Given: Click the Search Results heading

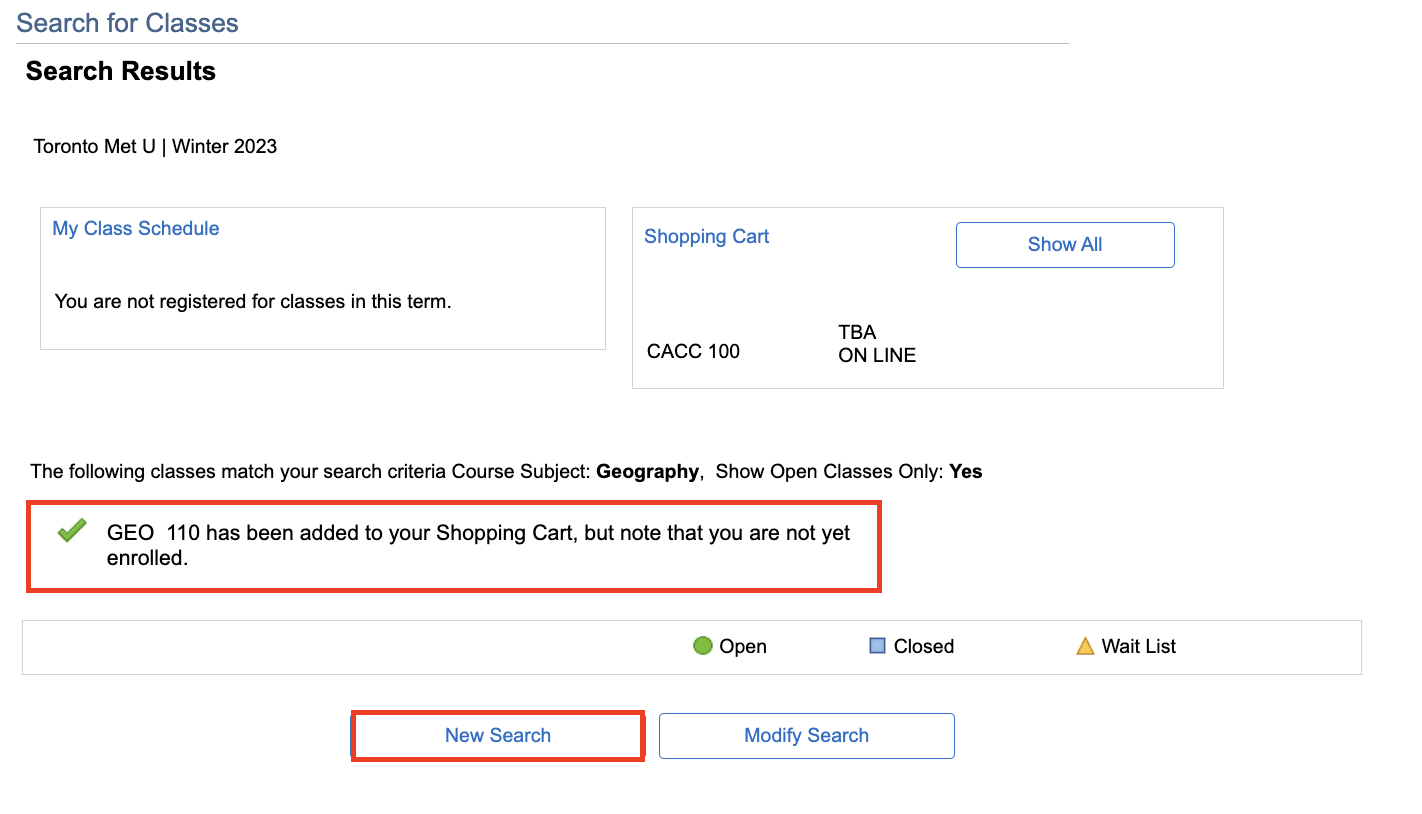Looking at the screenshot, I should pyautogui.click(x=120, y=71).
